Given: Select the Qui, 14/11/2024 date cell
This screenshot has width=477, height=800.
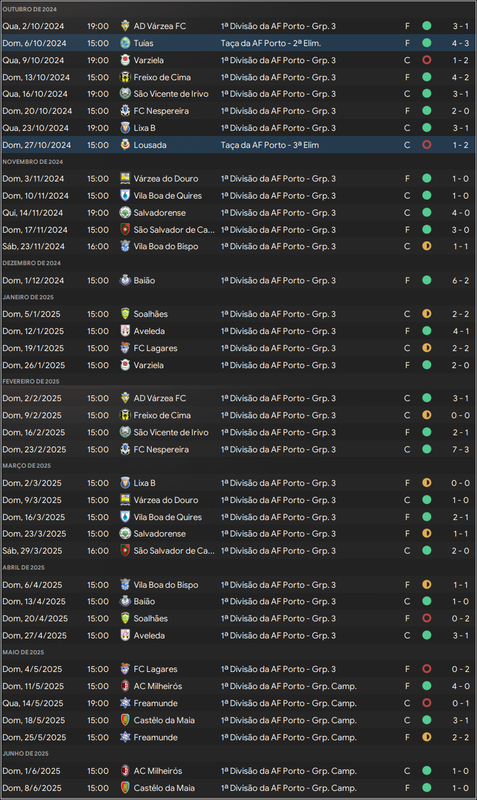Looking at the screenshot, I should (33, 213).
